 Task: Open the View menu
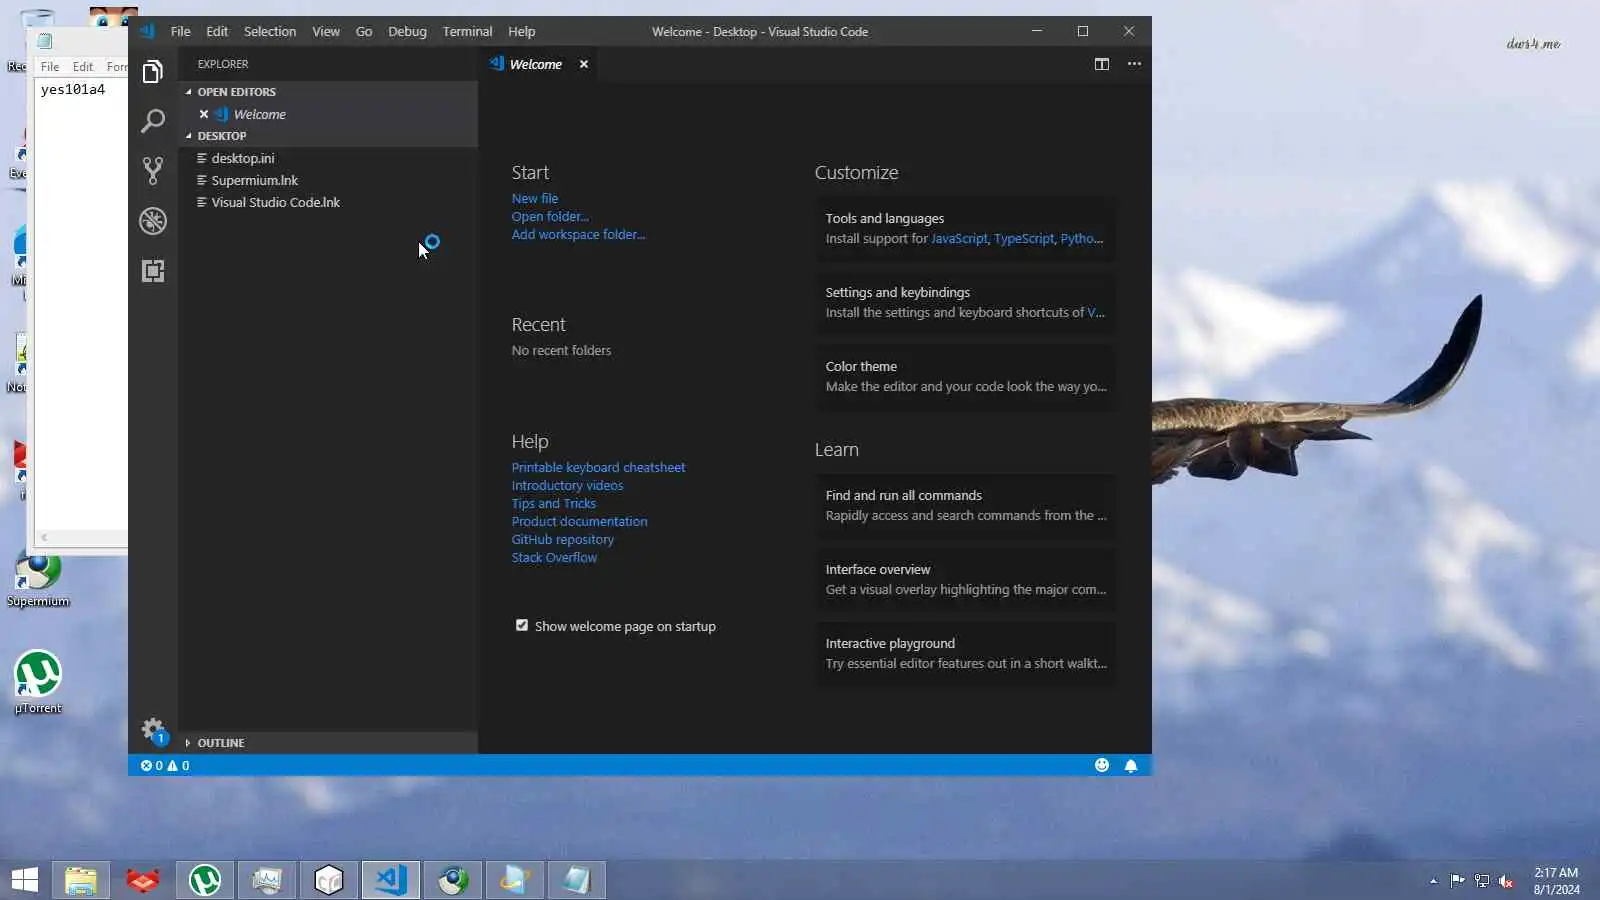click(326, 31)
